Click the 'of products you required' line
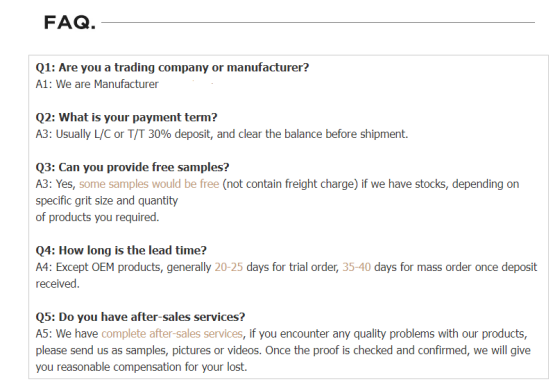The height and width of the screenshot is (385, 554). point(98,217)
